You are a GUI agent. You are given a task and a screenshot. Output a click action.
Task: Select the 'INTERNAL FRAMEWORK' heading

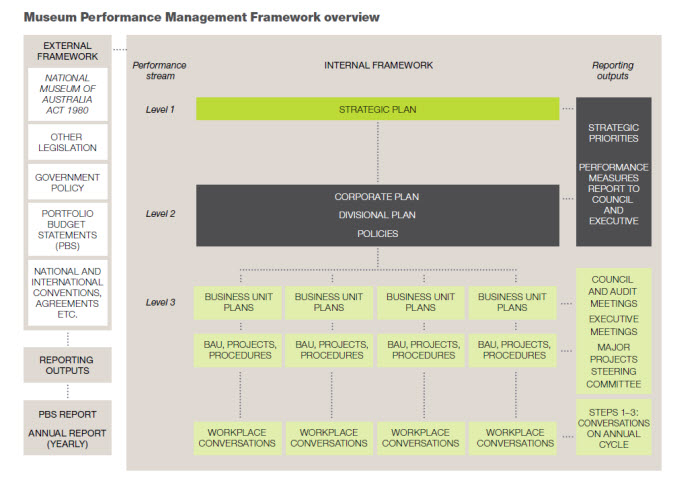pyautogui.click(x=378, y=65)
